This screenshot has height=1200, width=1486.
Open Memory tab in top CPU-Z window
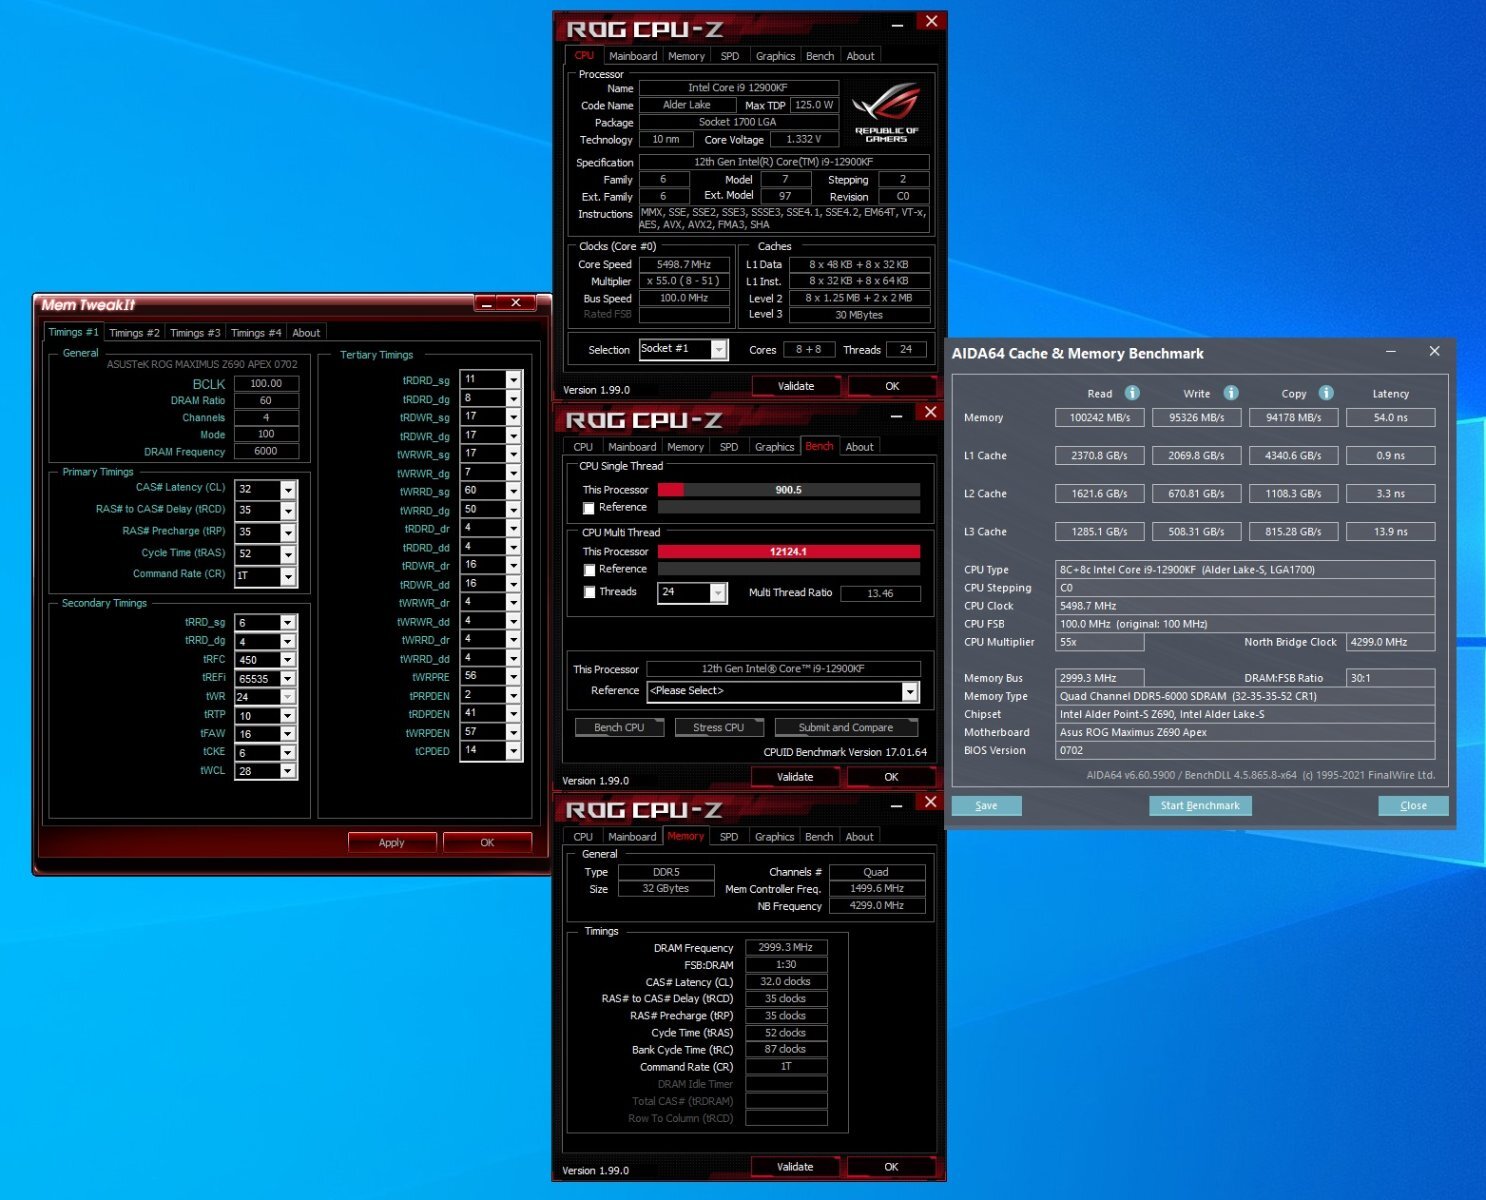[687, 56]
